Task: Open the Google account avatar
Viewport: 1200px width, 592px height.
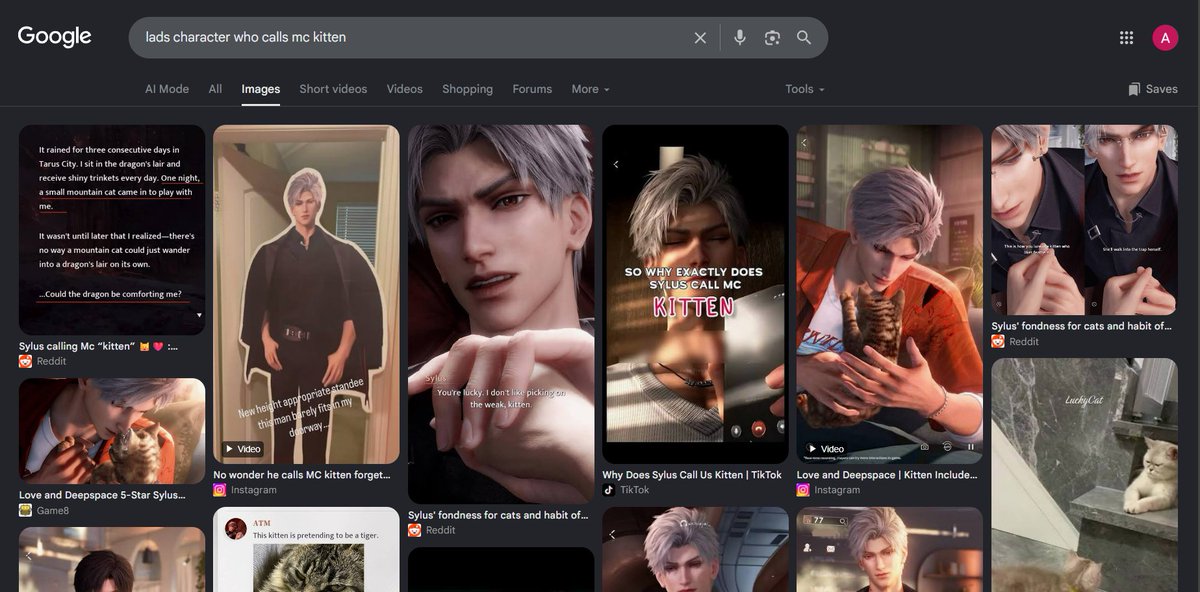Action: click(1165, 37)
